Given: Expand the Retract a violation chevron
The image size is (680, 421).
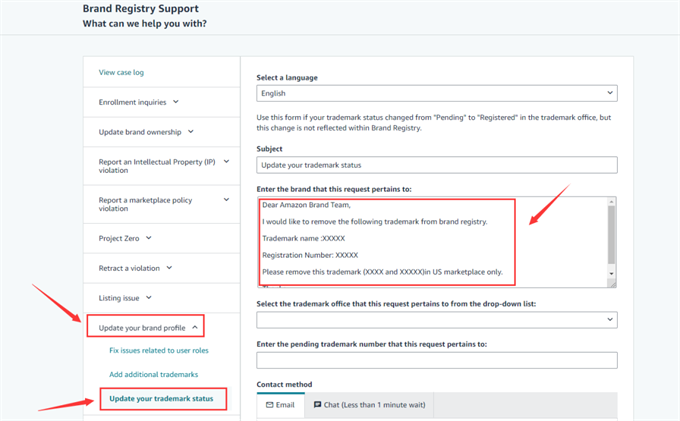Looking at the screenshot, I should point(169,268).
